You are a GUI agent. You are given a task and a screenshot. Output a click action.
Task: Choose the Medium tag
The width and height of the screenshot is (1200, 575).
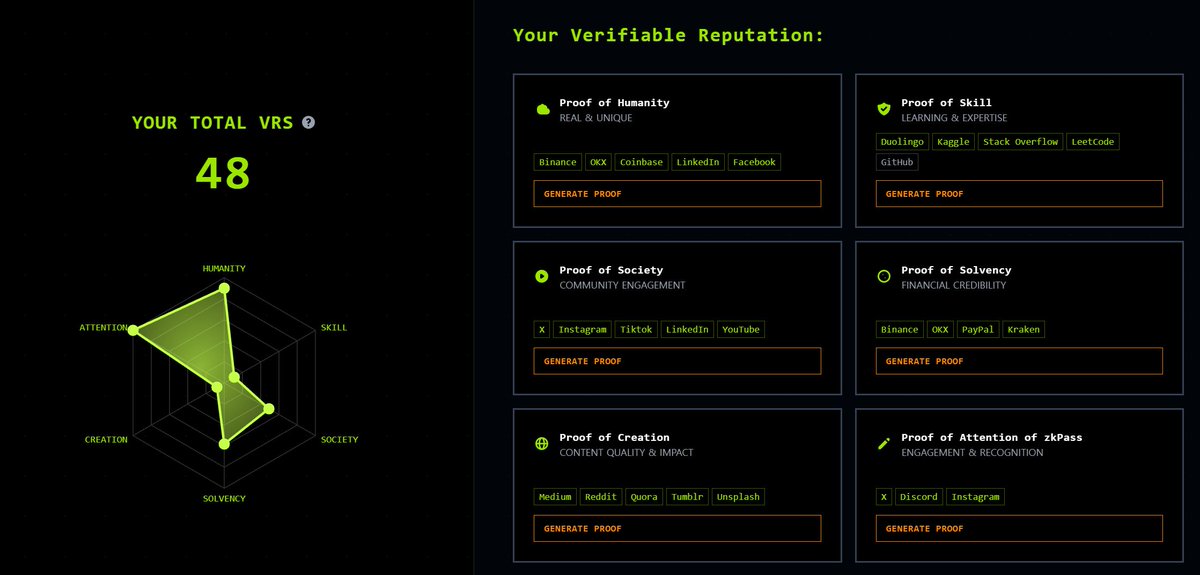555,496
